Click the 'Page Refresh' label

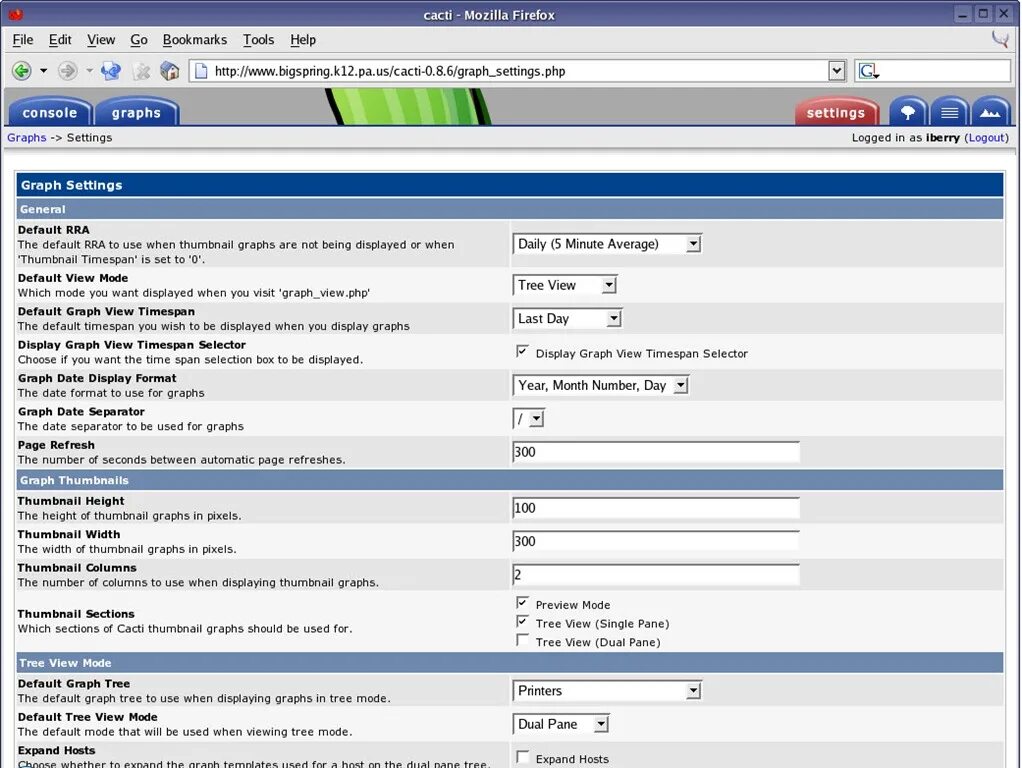(x=56, y=445)
